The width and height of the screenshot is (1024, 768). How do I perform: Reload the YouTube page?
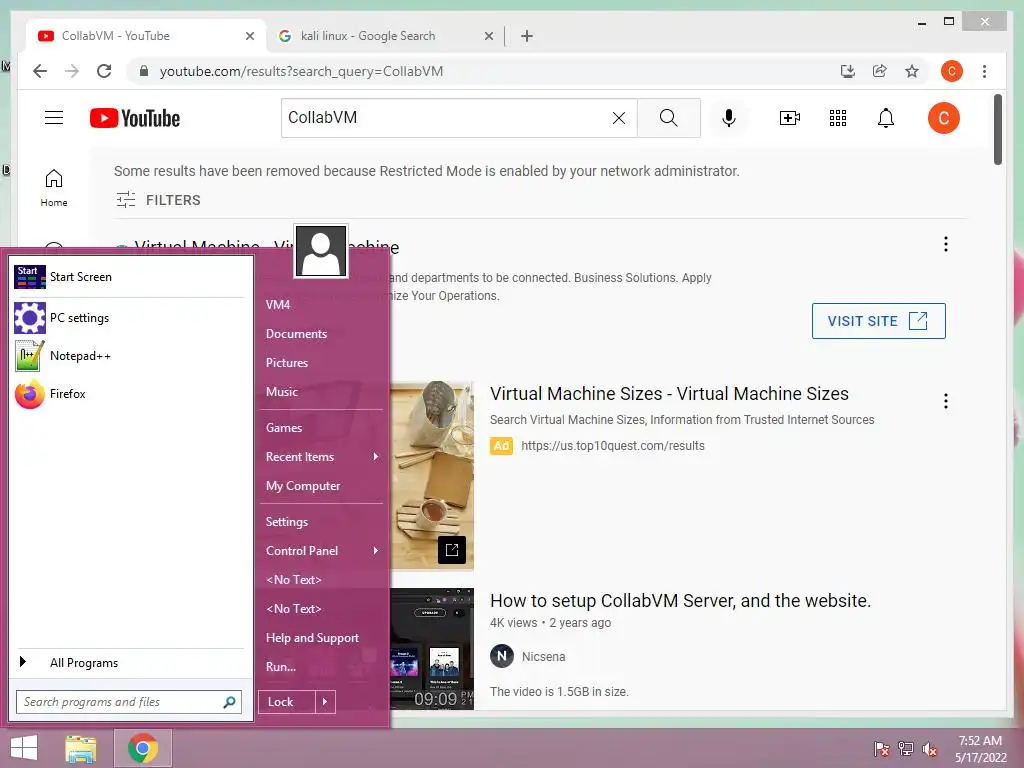pos(104,71)
